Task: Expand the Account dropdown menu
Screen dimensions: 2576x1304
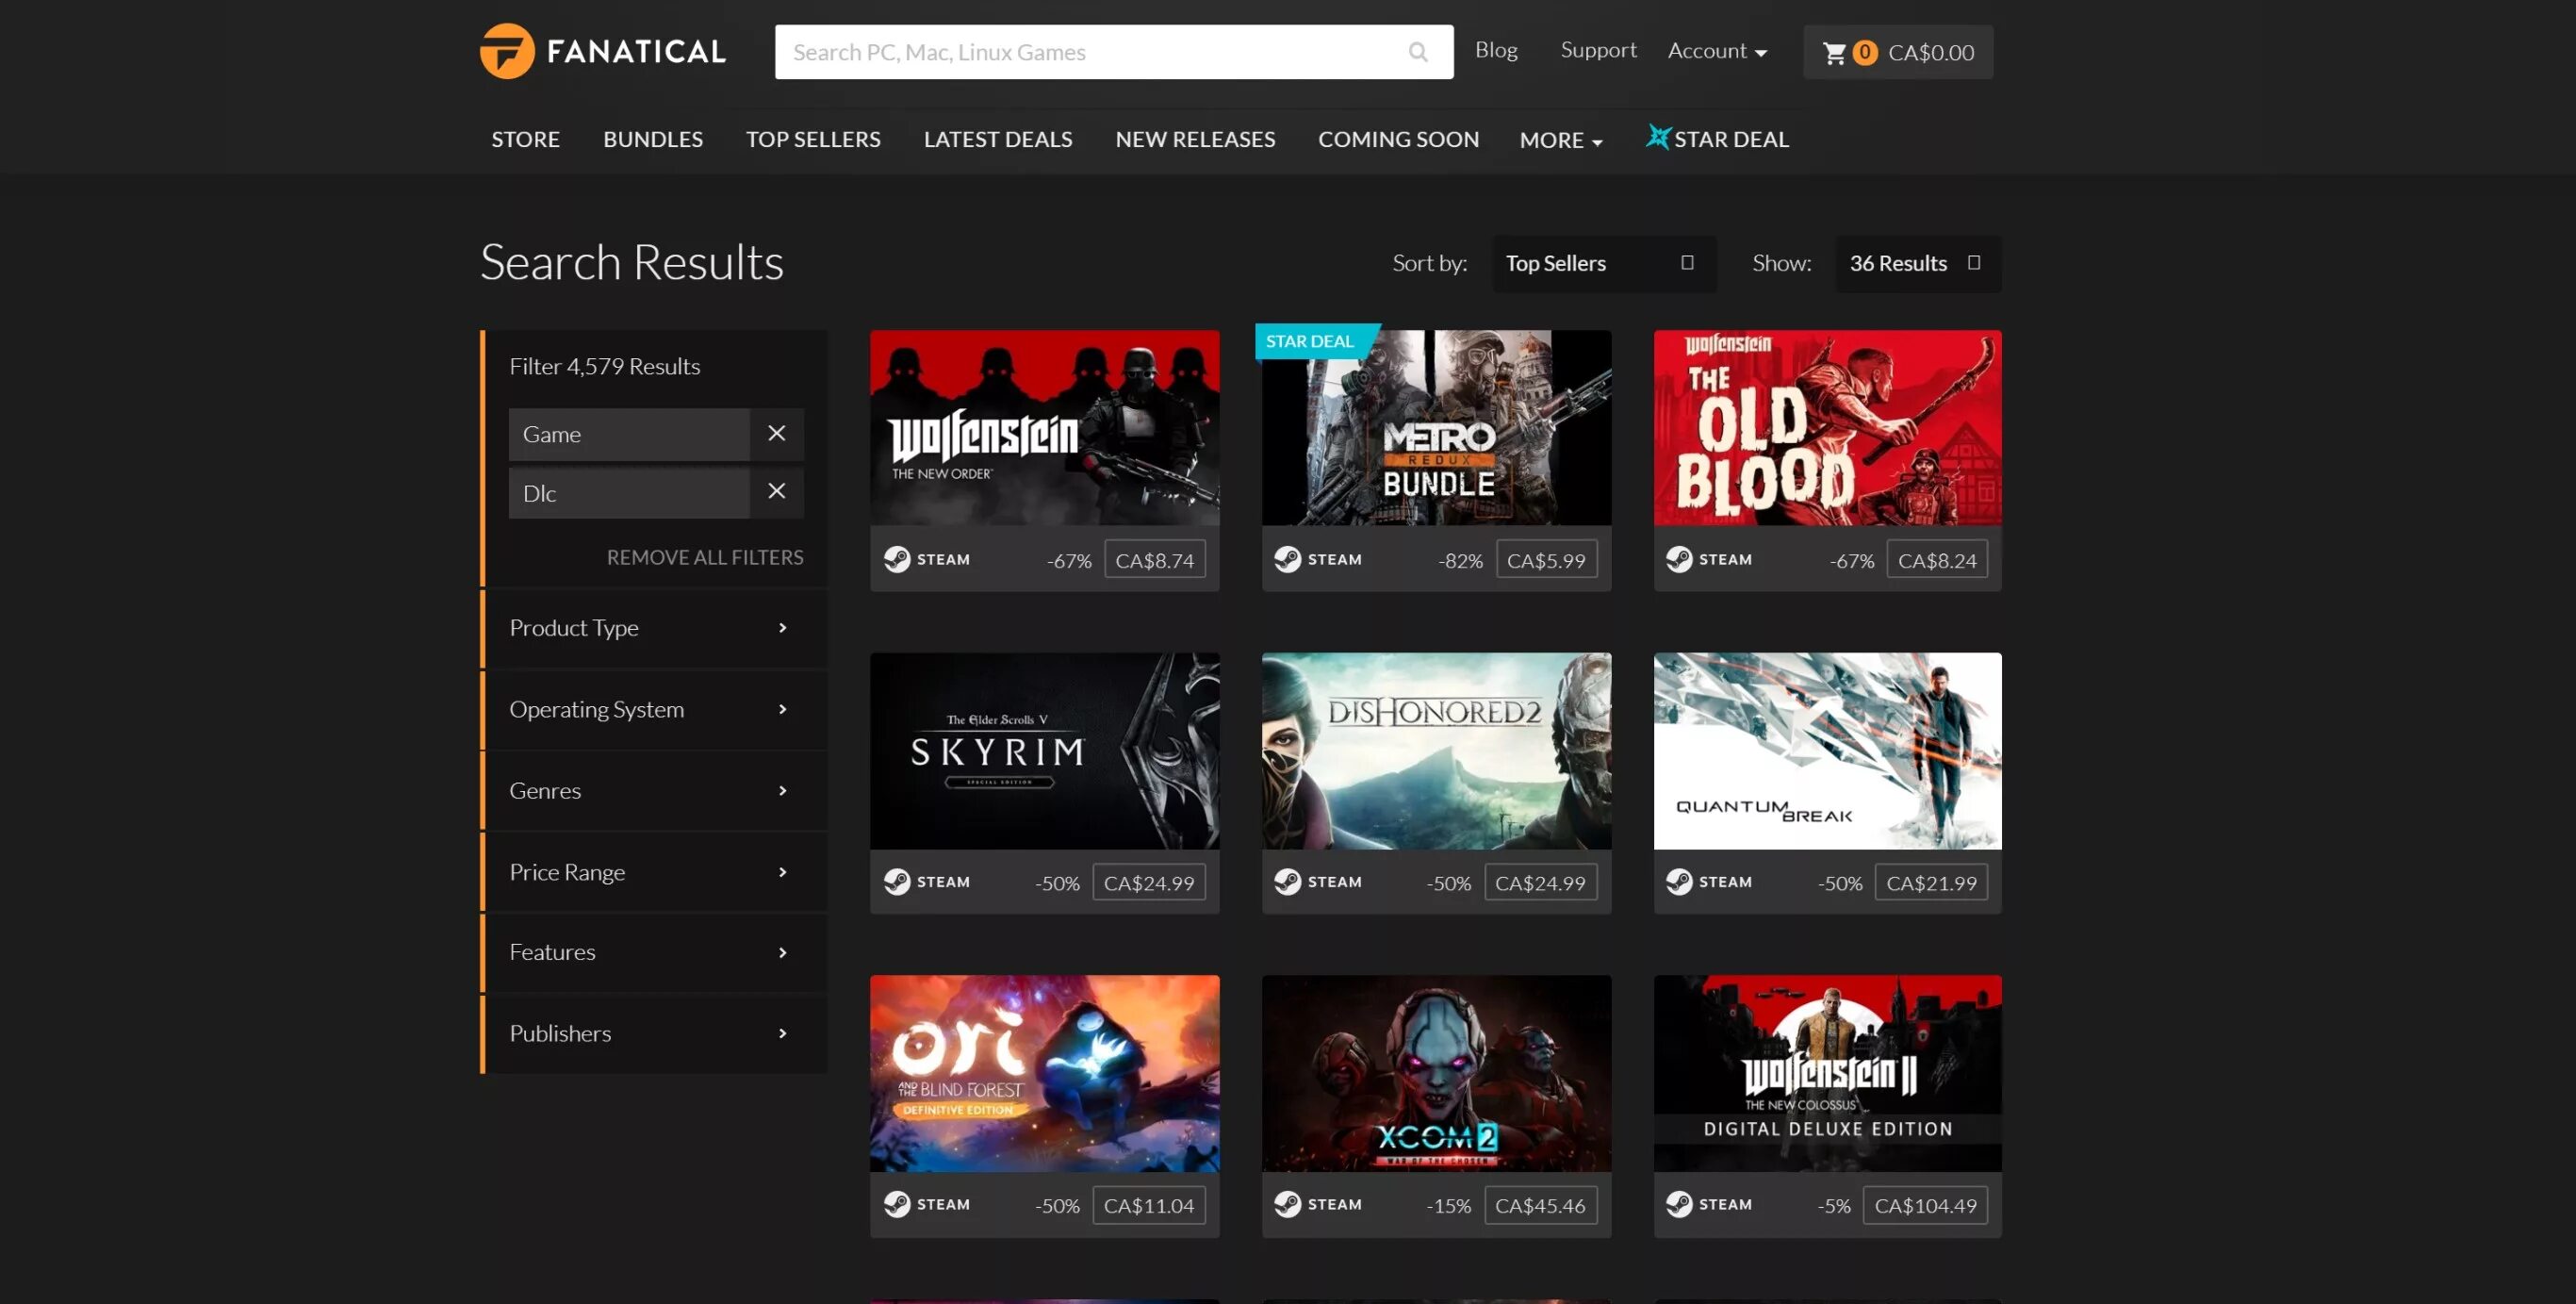Action: [x=1717, y=51]
